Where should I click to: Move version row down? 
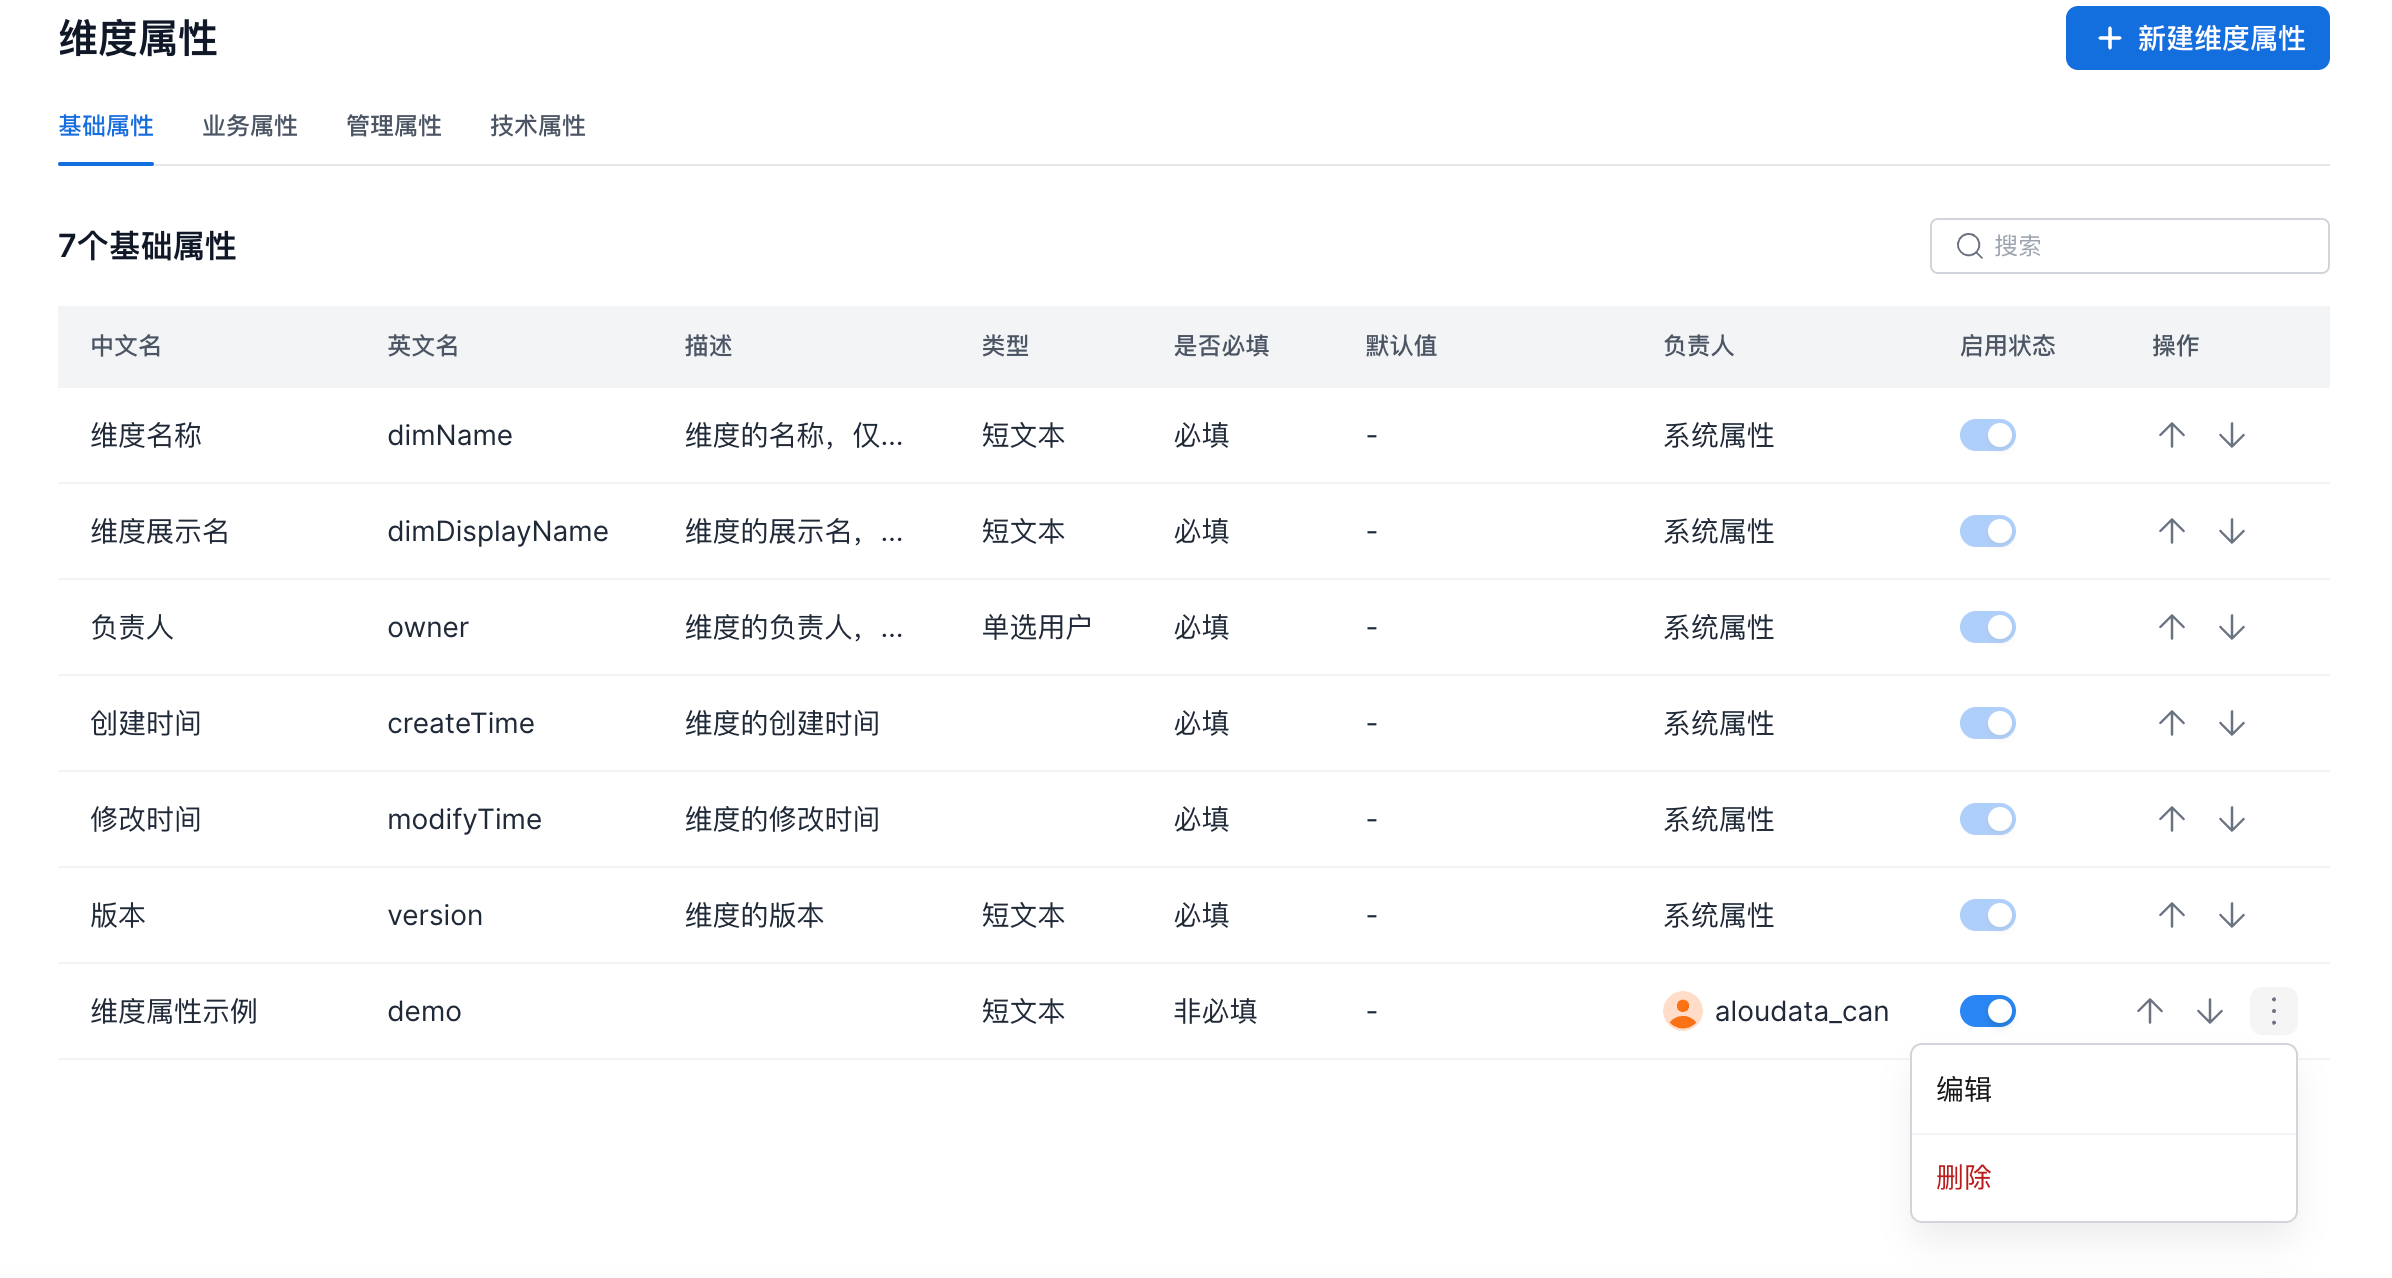click(x=2231, y=915)
